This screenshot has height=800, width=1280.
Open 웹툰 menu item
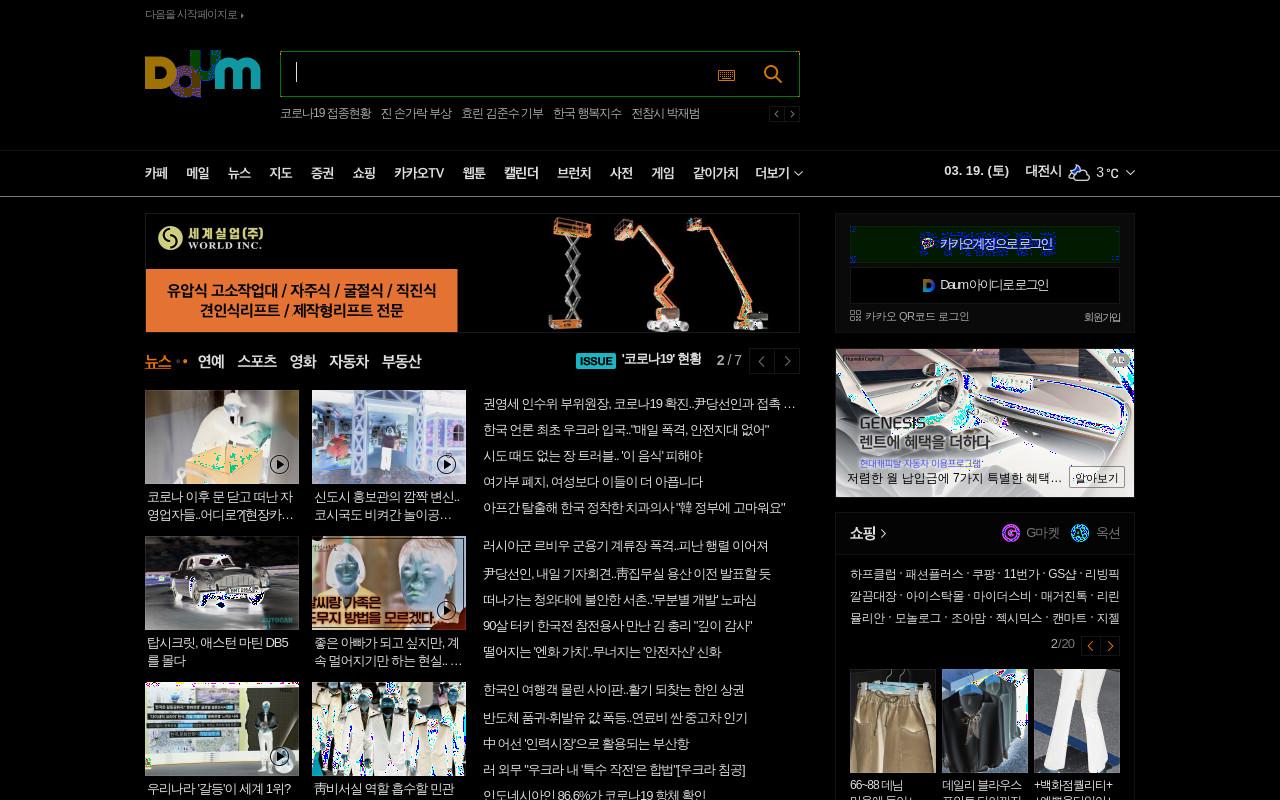click(474, 173)
